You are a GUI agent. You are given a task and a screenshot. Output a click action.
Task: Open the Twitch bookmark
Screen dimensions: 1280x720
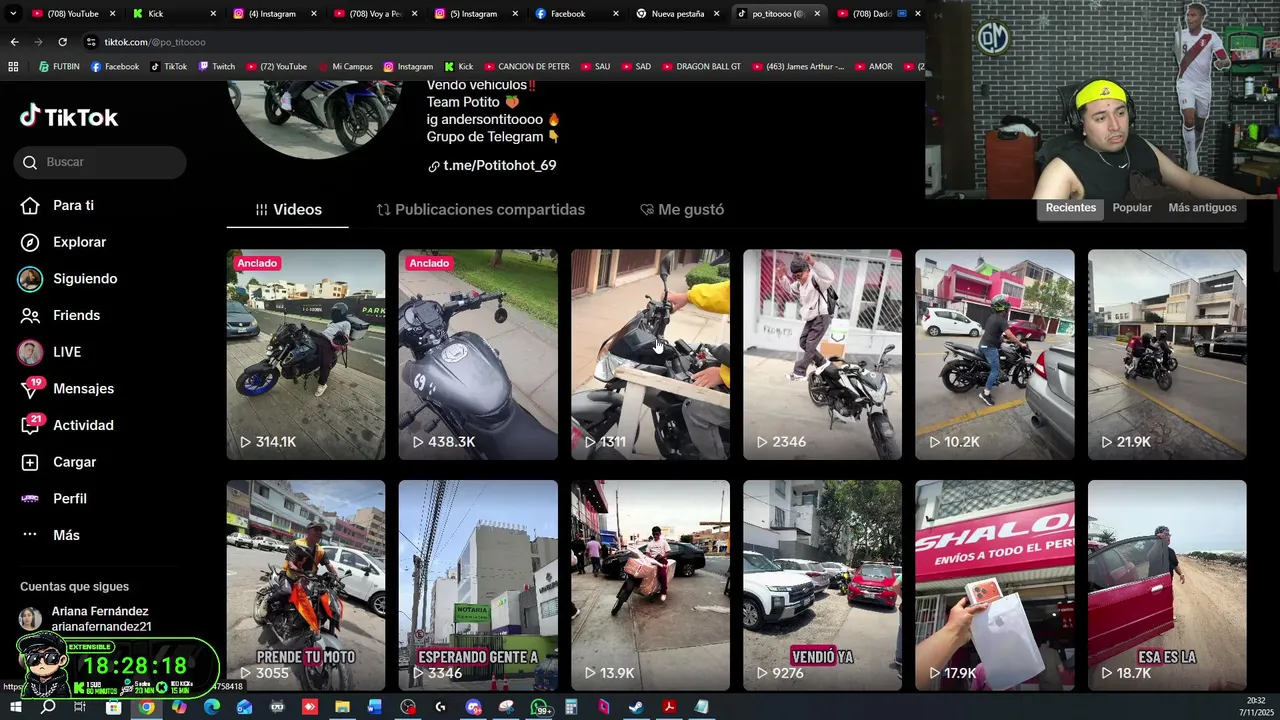tap(217, 67)
